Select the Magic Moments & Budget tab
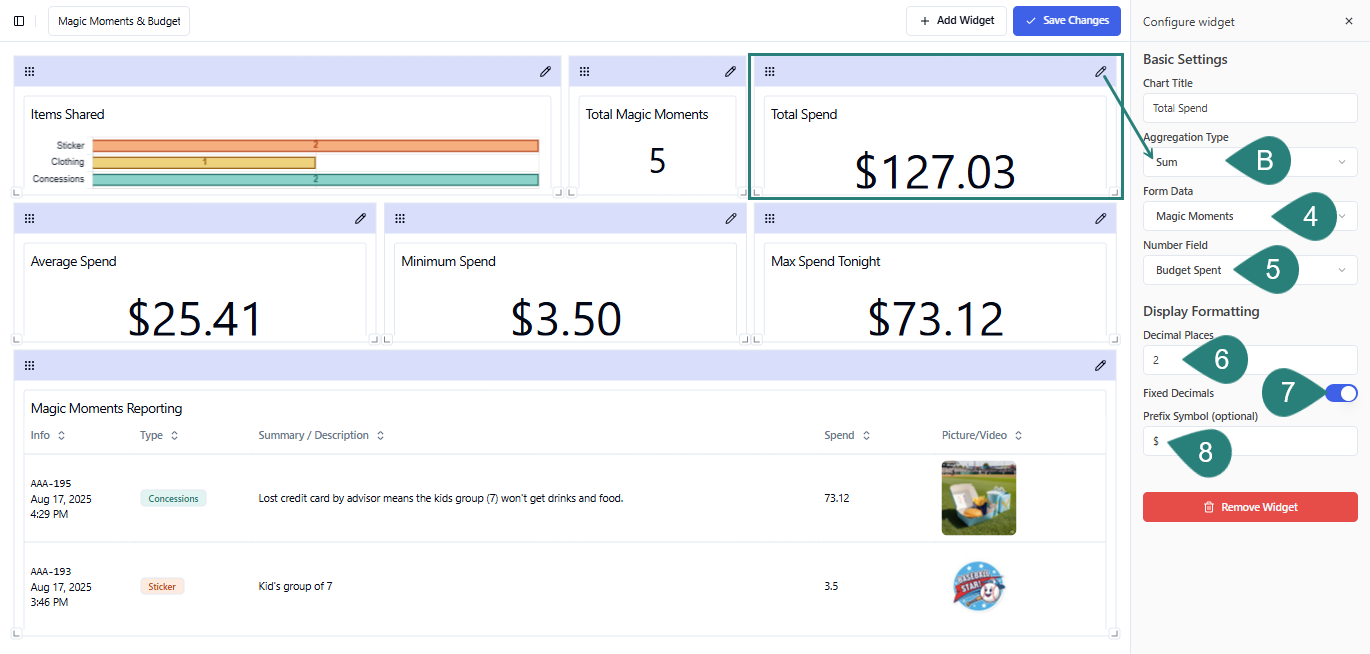Image resolution: width=1370 pixels, height=654 pixels. [x=119, y=21]
